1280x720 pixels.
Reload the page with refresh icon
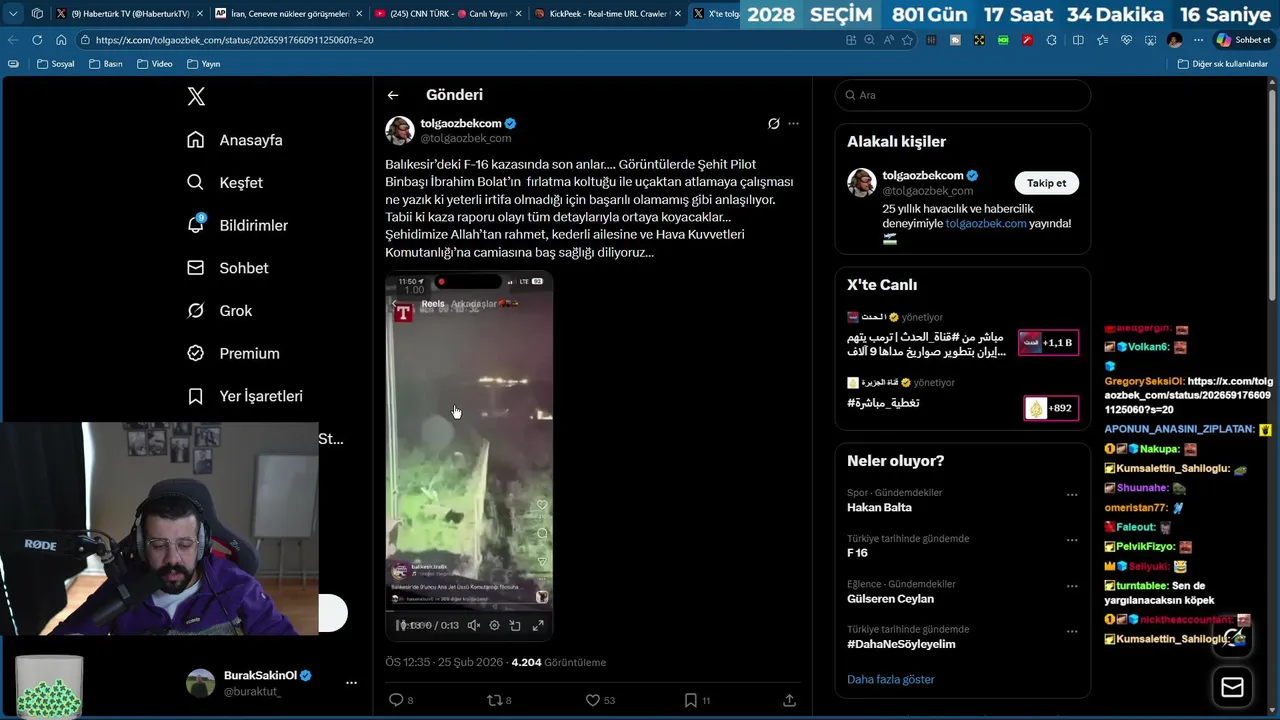[x=37, y=40]
